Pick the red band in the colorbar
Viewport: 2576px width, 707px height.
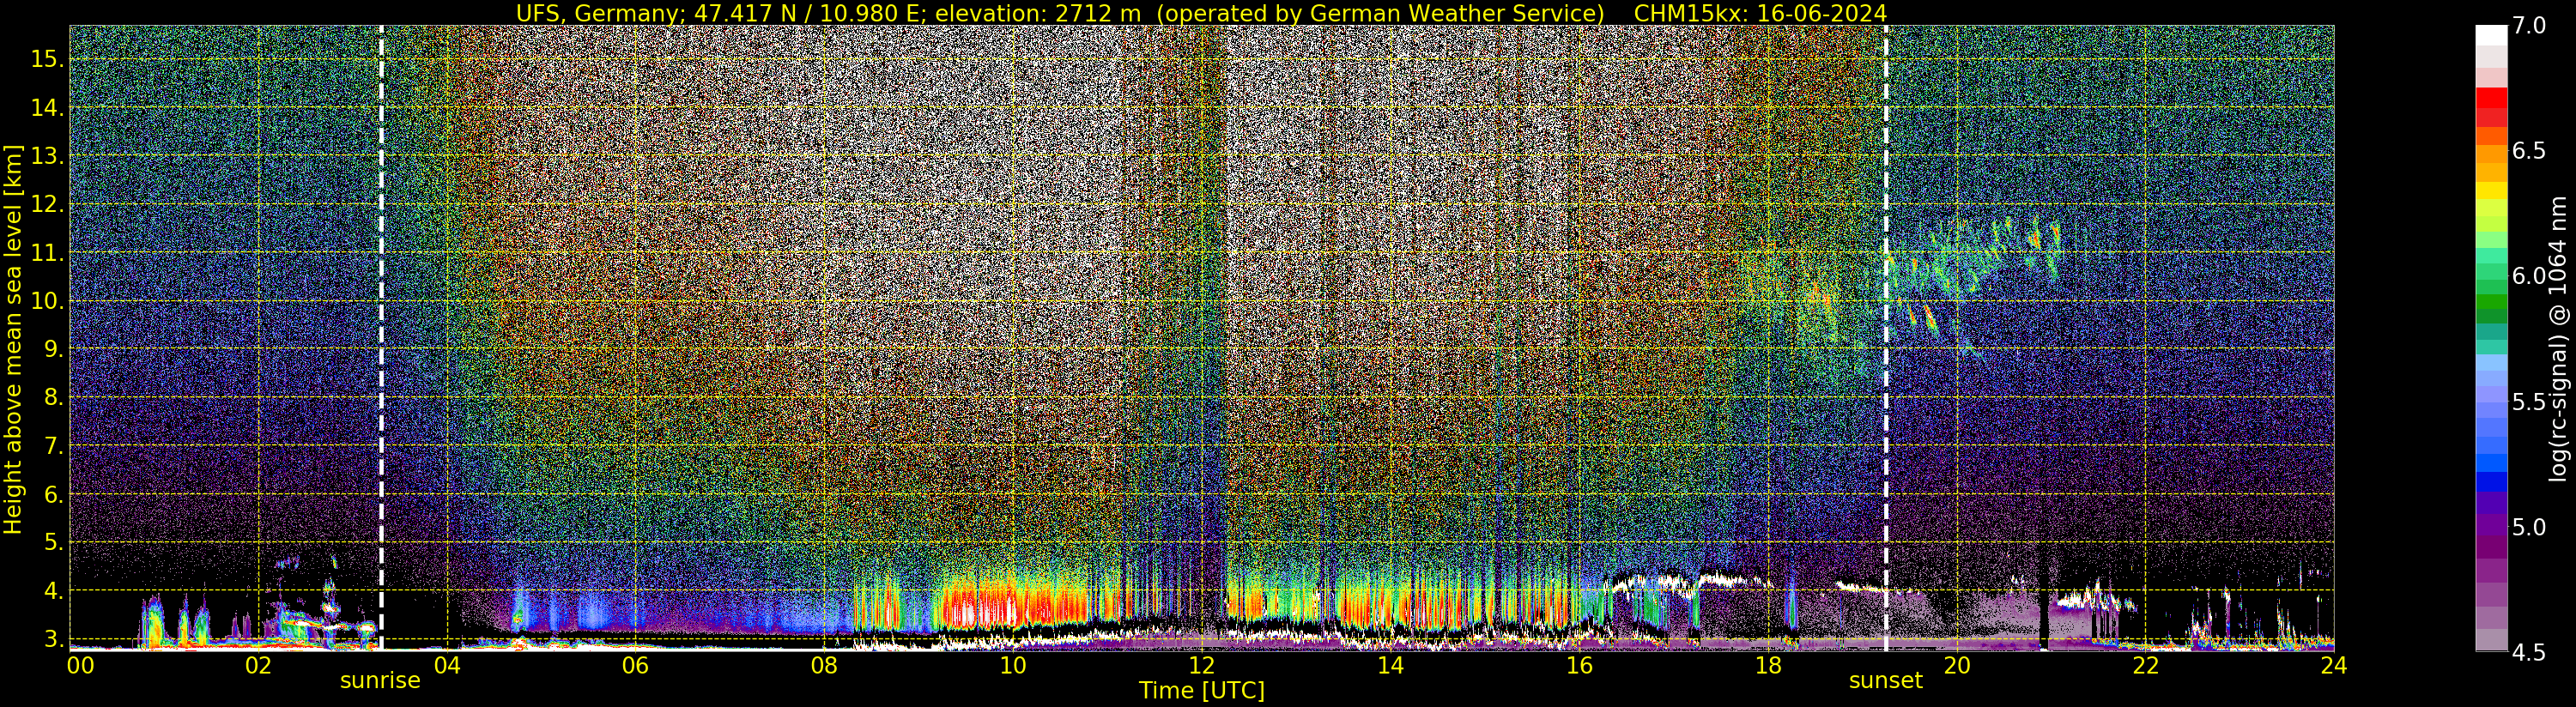coord(2490,100)
